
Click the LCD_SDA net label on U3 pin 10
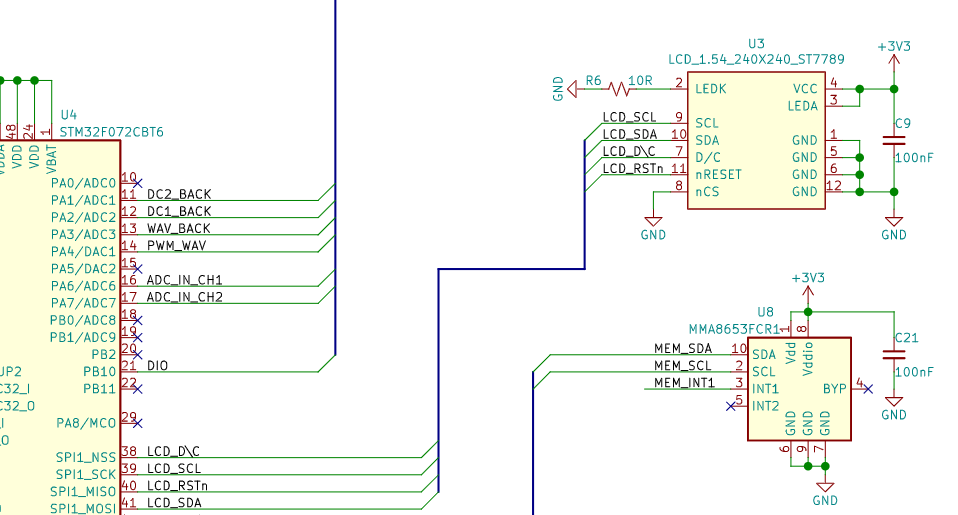630,134
